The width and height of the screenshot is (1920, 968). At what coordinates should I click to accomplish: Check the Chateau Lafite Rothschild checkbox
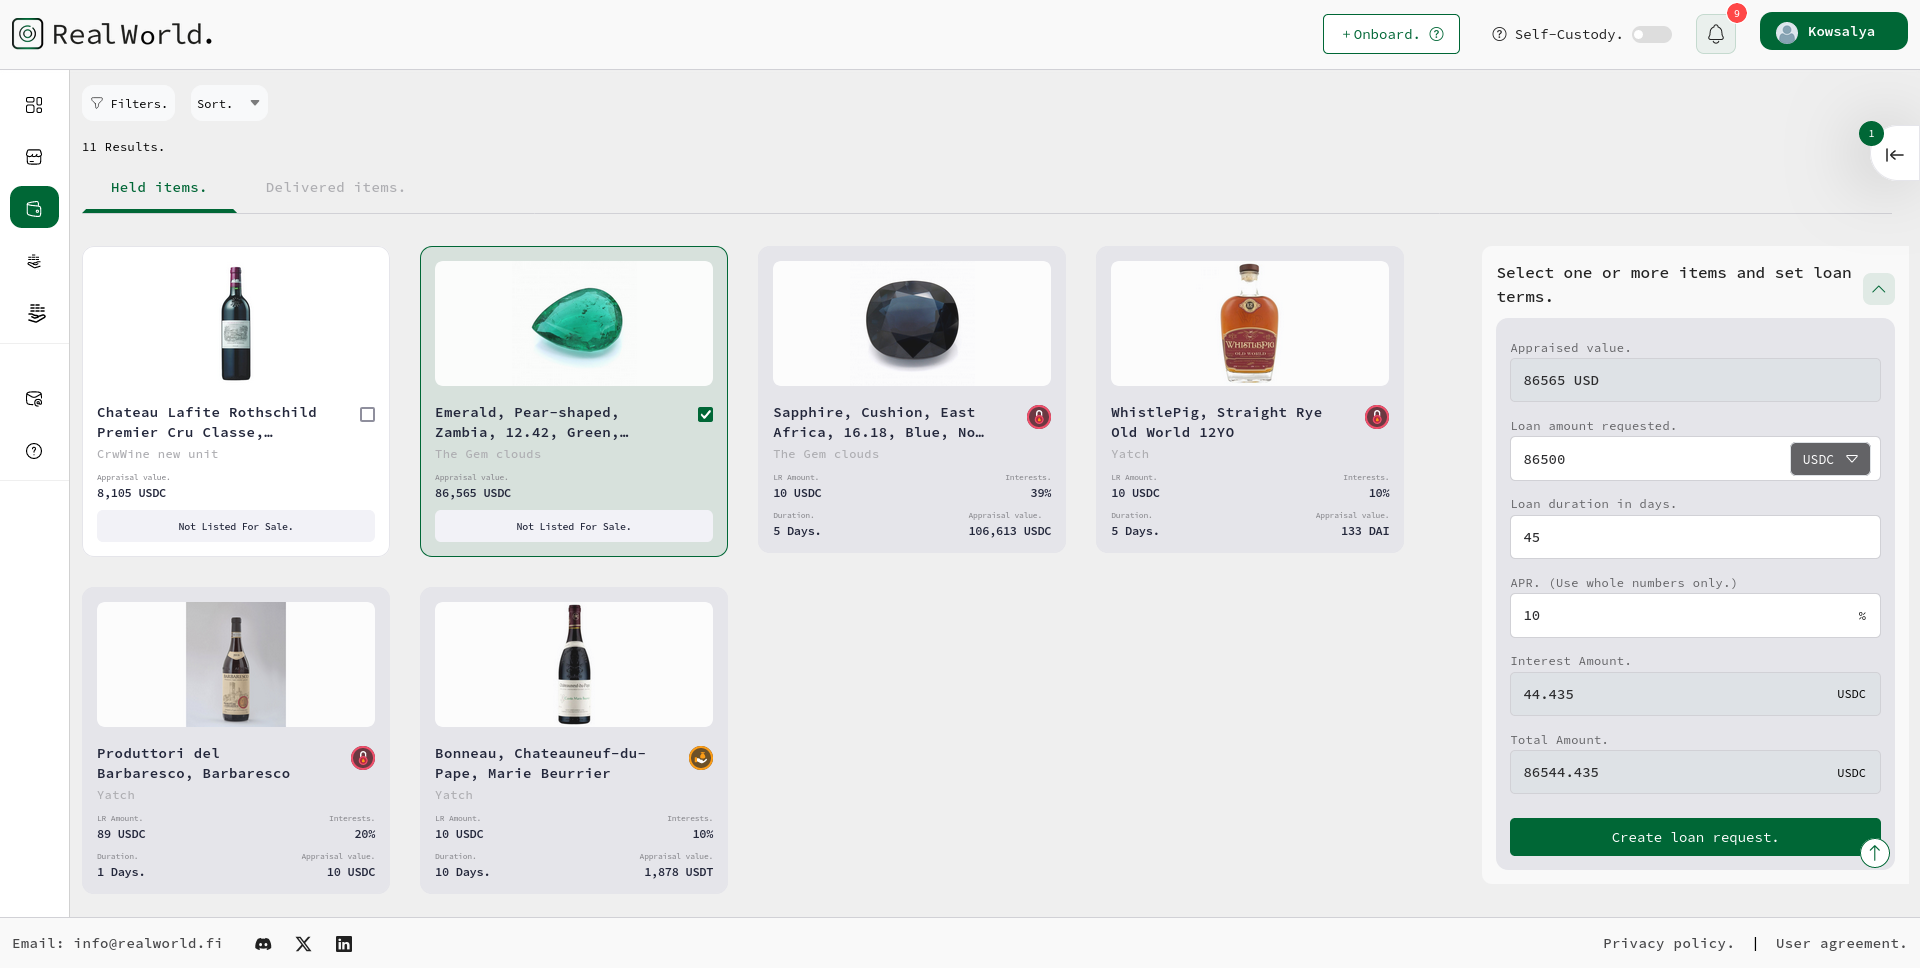(x=367, y=415)
